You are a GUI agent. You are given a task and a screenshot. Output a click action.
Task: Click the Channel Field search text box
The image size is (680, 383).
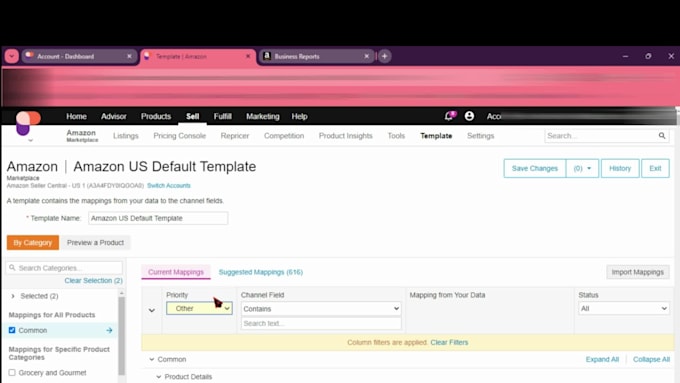point(321,324)
